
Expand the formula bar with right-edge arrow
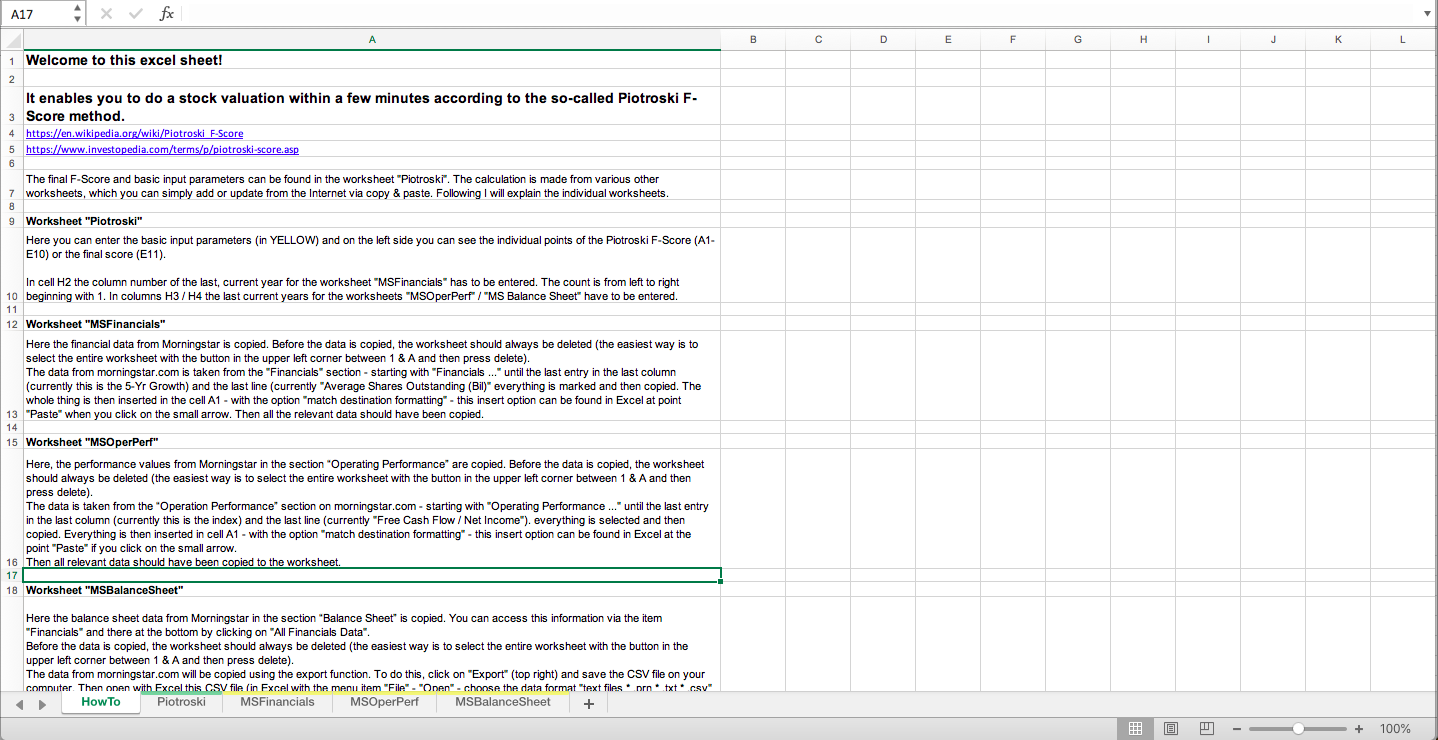coord(1427,14)
